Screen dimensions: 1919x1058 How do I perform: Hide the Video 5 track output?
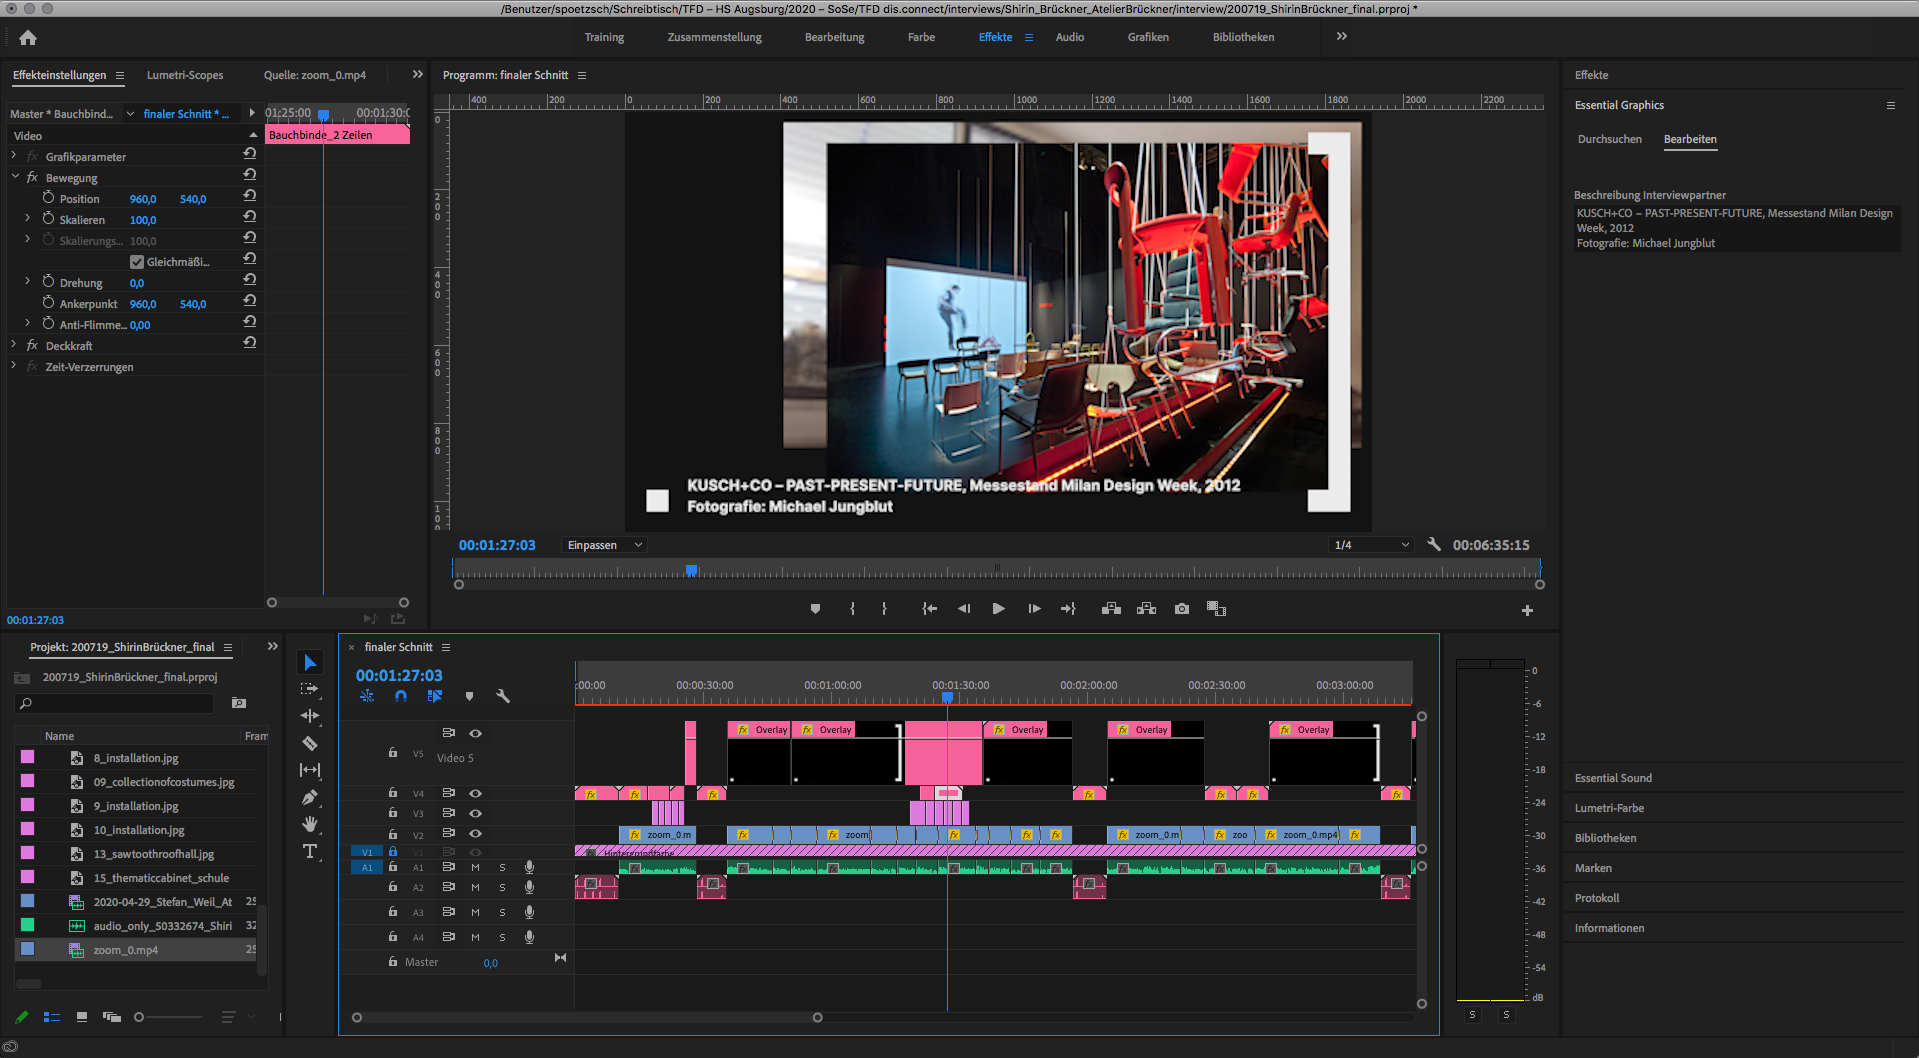click(x=476, y=734)
